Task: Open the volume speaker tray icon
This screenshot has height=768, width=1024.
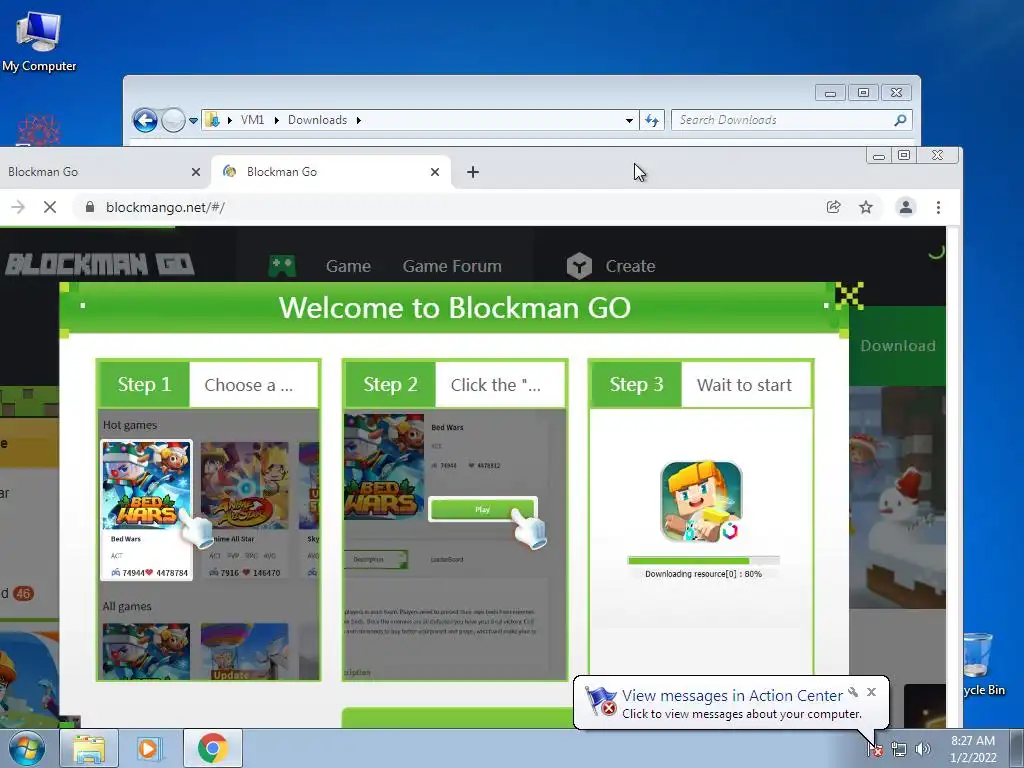Action: [x=922, y=749]
